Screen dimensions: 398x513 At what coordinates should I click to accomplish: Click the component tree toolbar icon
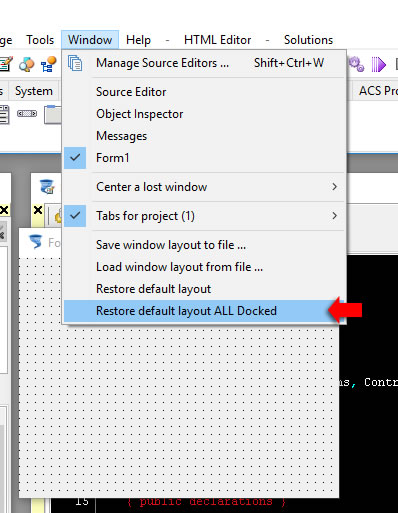coord(48,64)
